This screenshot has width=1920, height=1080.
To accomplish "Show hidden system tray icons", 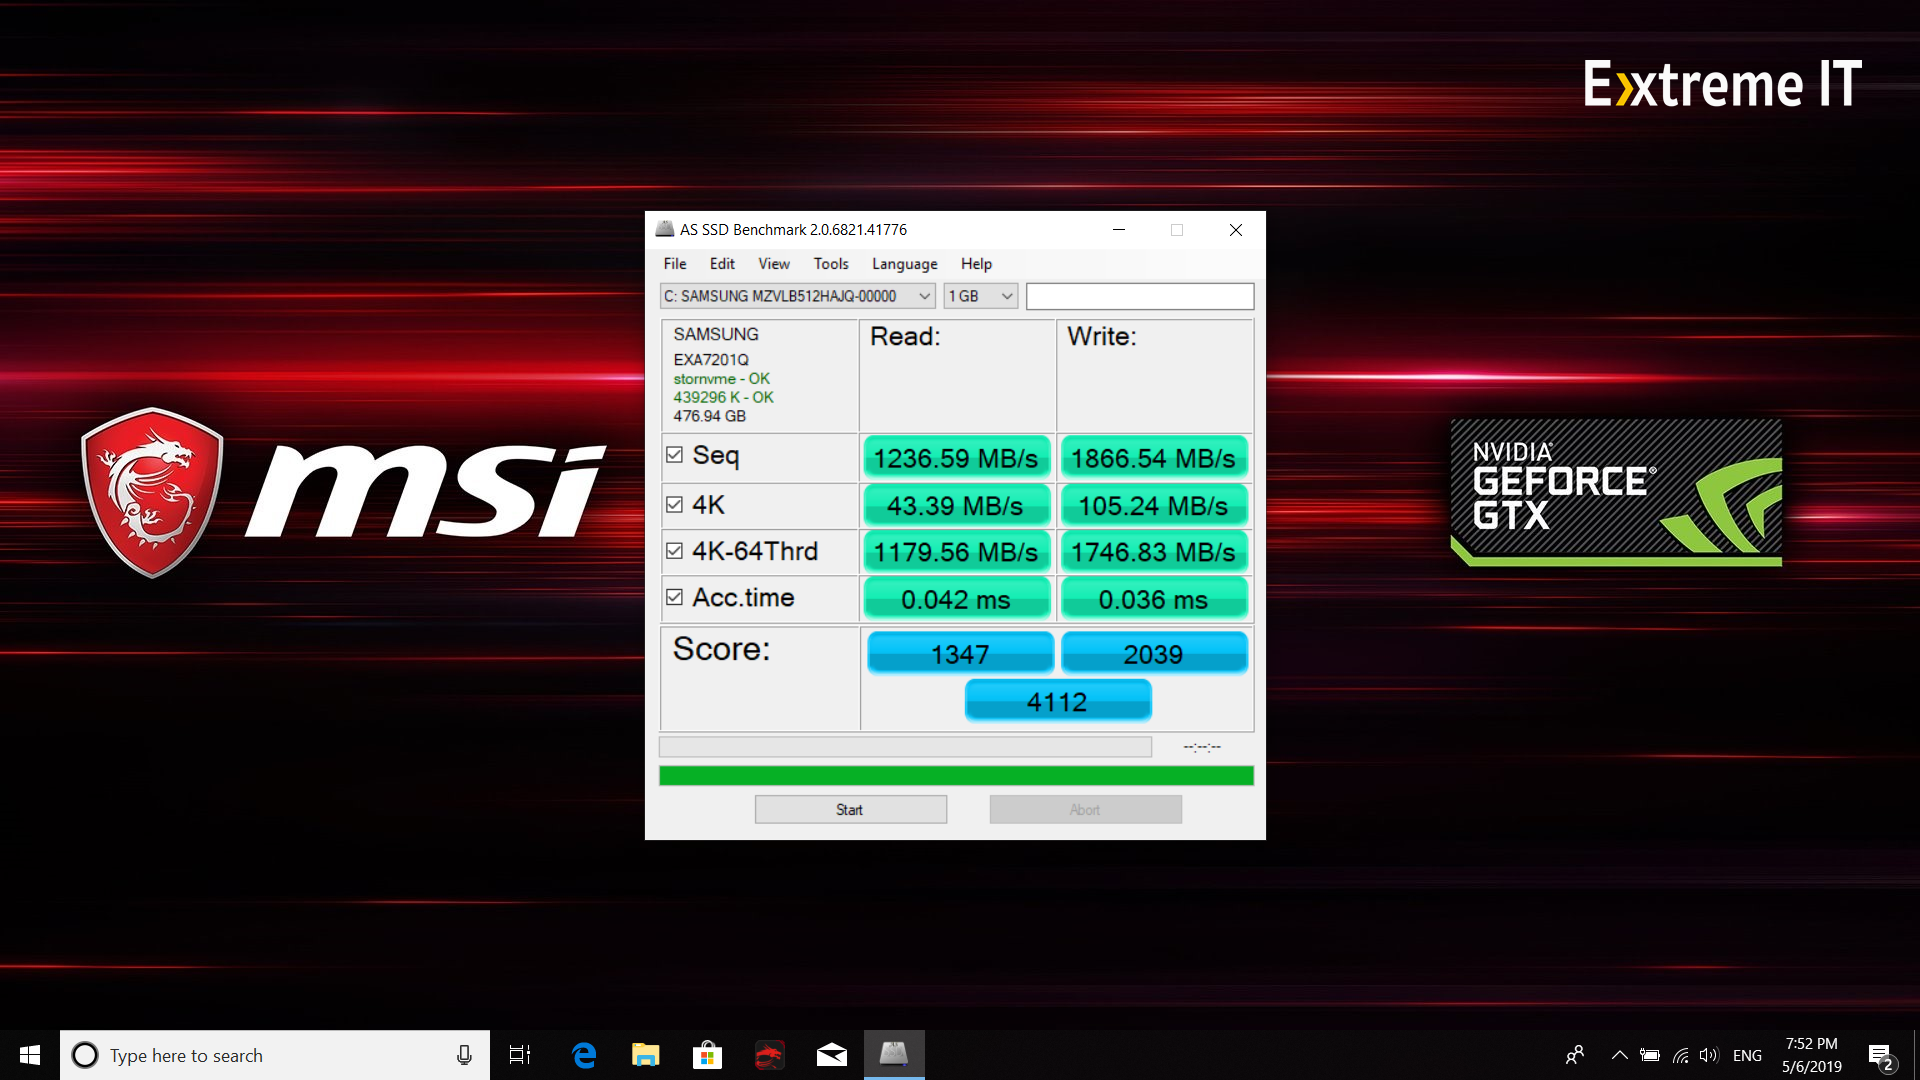I will tap(1620, 1055).
